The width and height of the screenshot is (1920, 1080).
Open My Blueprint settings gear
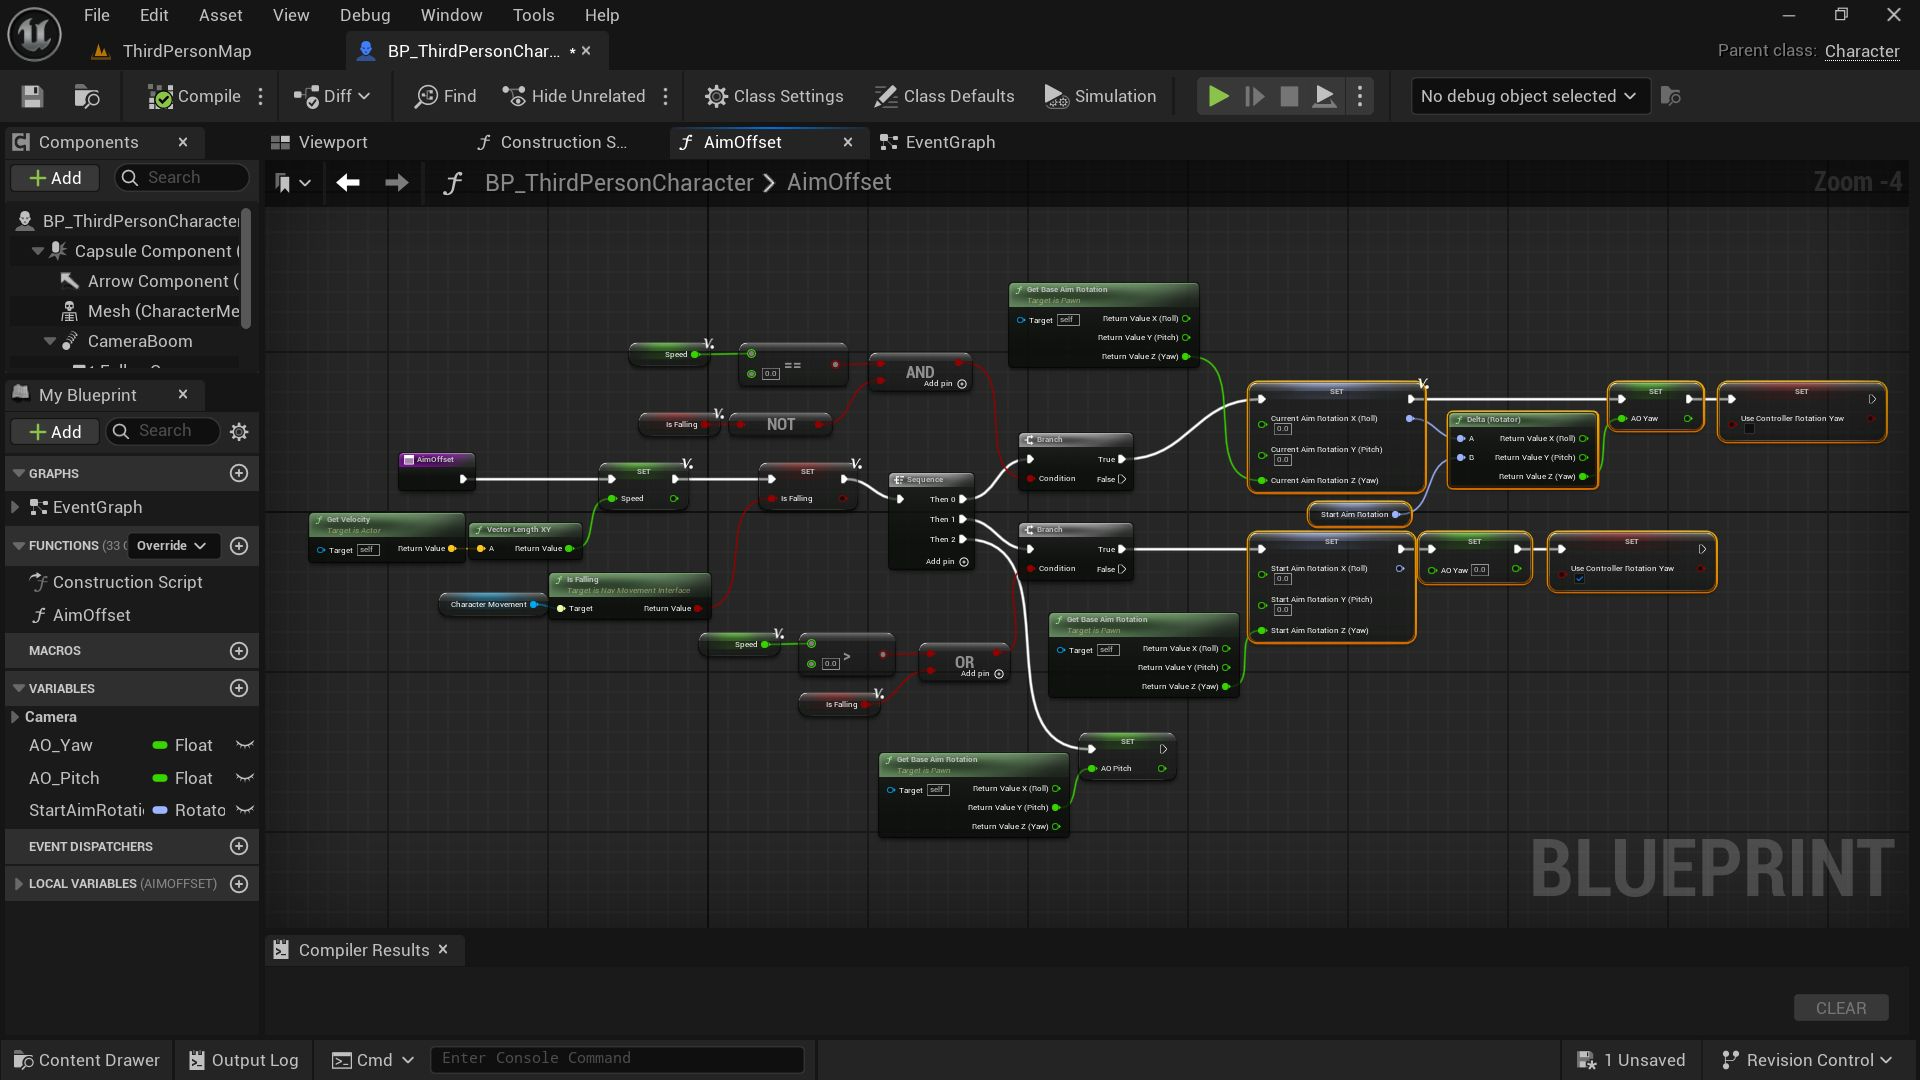[239, 432]
